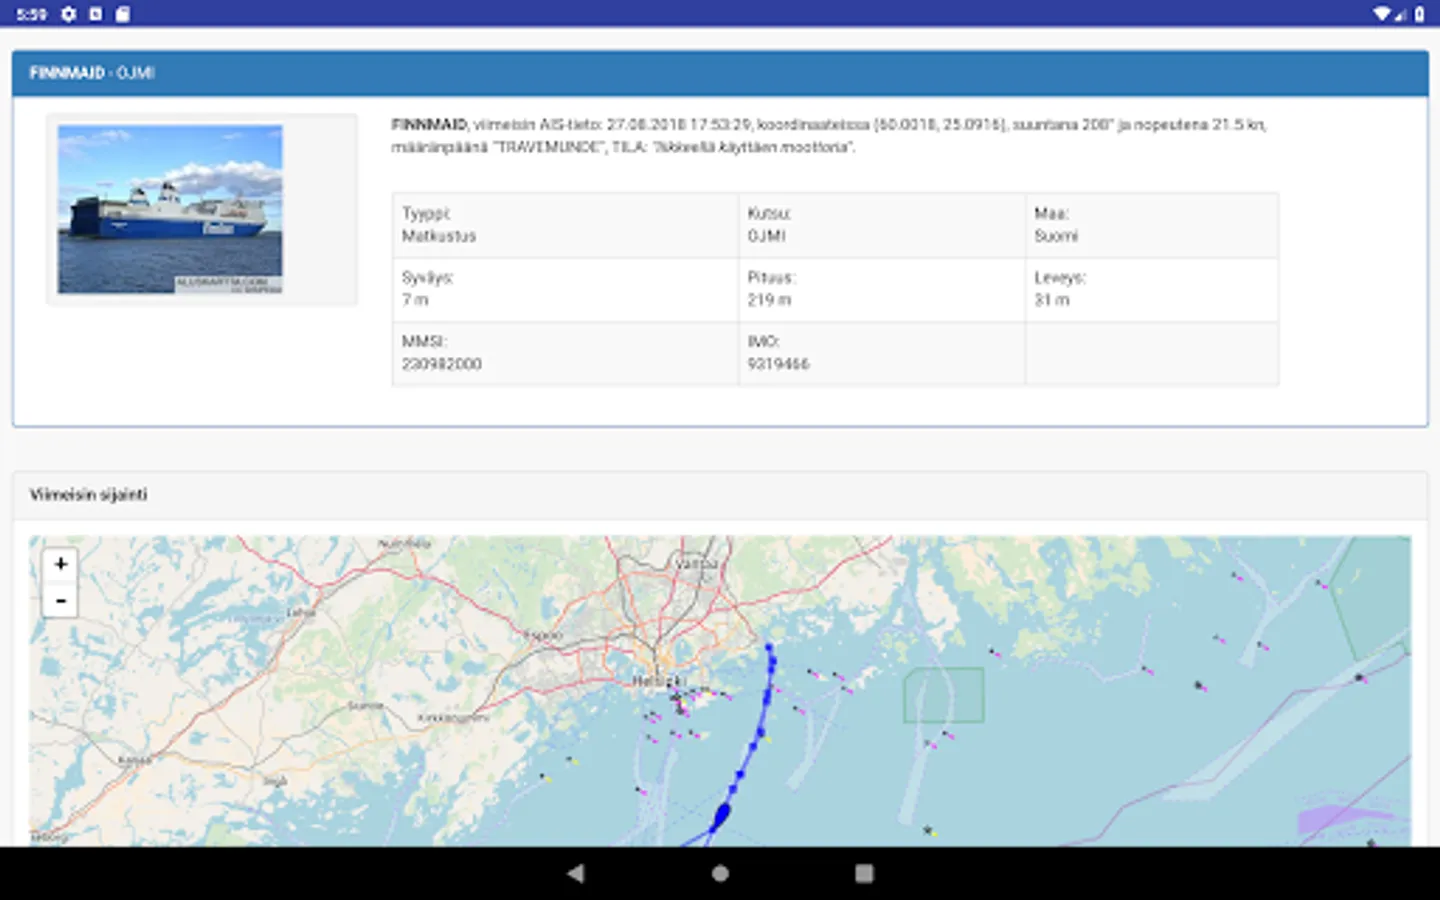The height and width of the screenshot is (900, 1440).
Task: Zoom out the map with minus button
Action: click(x=60, y=600)
